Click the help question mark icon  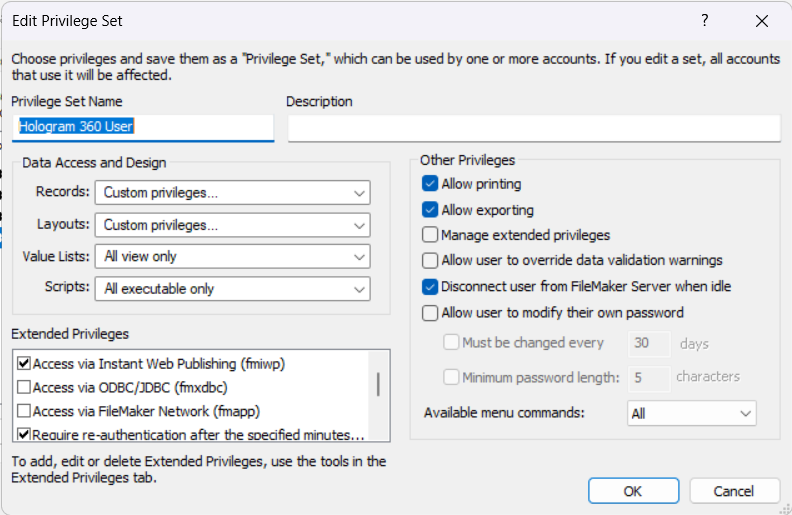tap(704, 20)
